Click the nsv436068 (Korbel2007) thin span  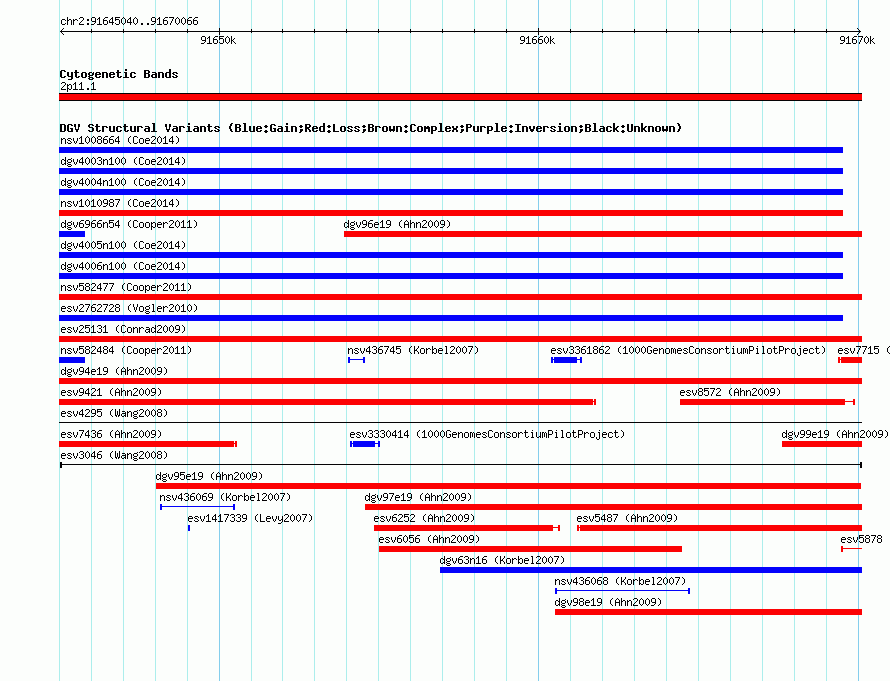[622, 591]
